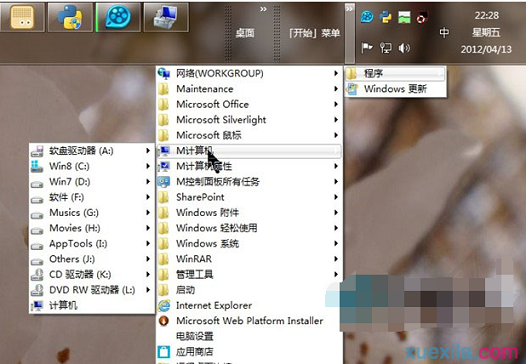Click the date 2012/04/13

click(x=486, y=49)
